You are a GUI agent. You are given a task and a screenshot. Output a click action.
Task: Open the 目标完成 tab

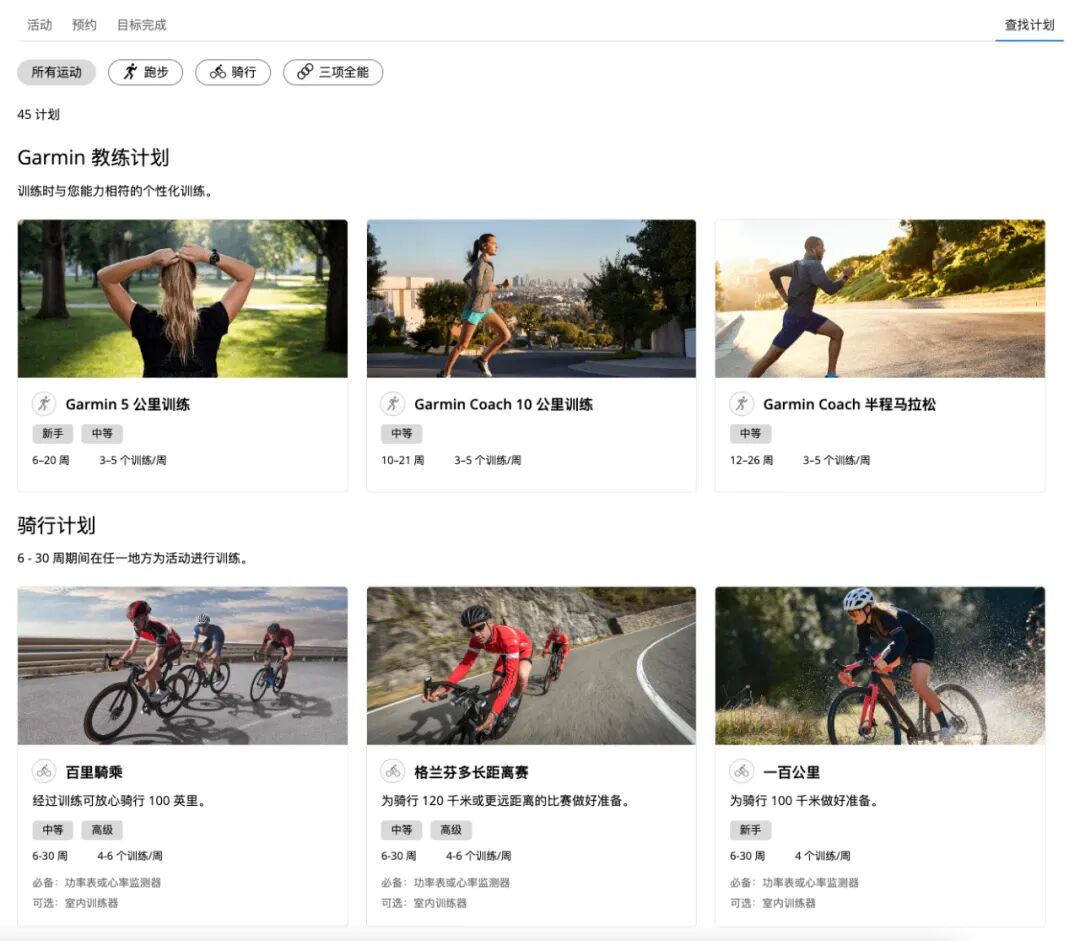141,25
